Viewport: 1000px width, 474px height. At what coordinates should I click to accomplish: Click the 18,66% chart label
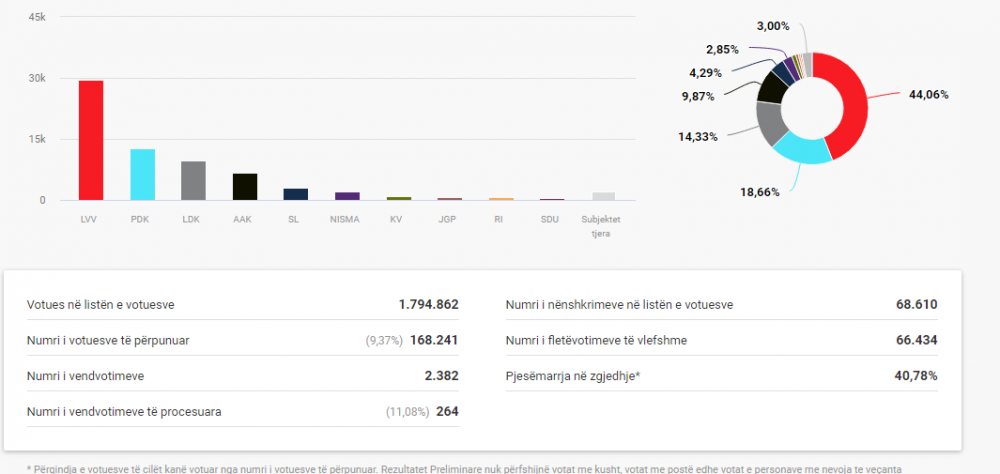click(x=760, y=192)
